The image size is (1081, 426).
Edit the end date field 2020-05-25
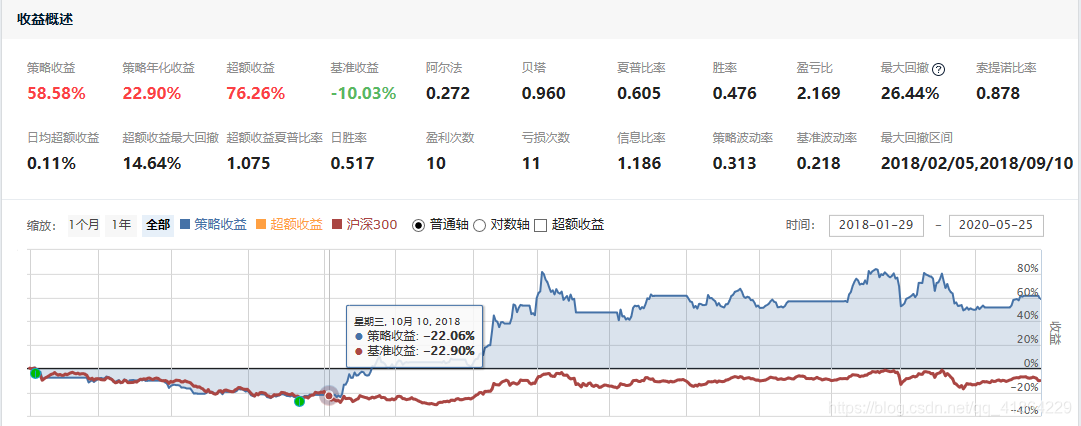pyautogui.click(x=996, y=225)
